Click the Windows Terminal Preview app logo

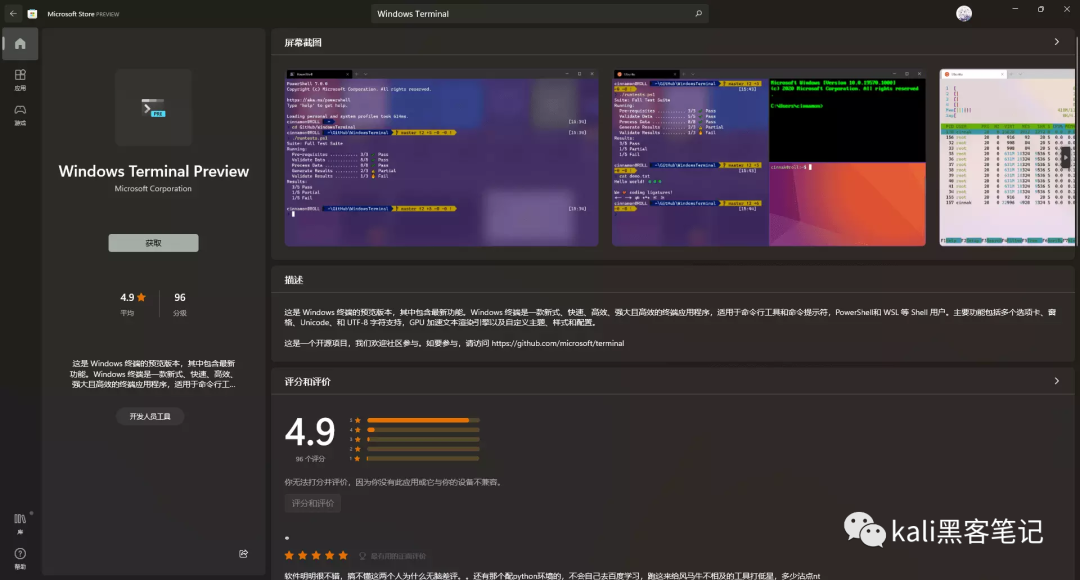(x=153, y=107)
